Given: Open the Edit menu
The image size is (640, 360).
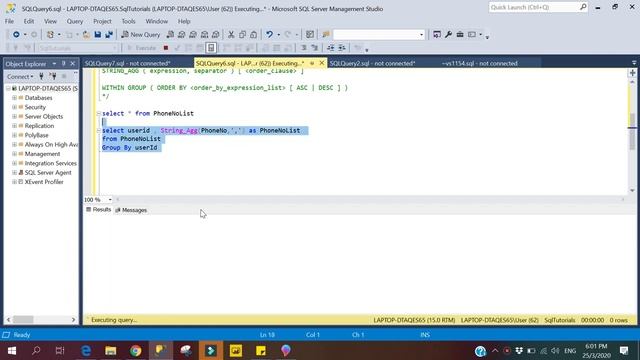Looking at the screenshot, I should click(x=29, y=21).
